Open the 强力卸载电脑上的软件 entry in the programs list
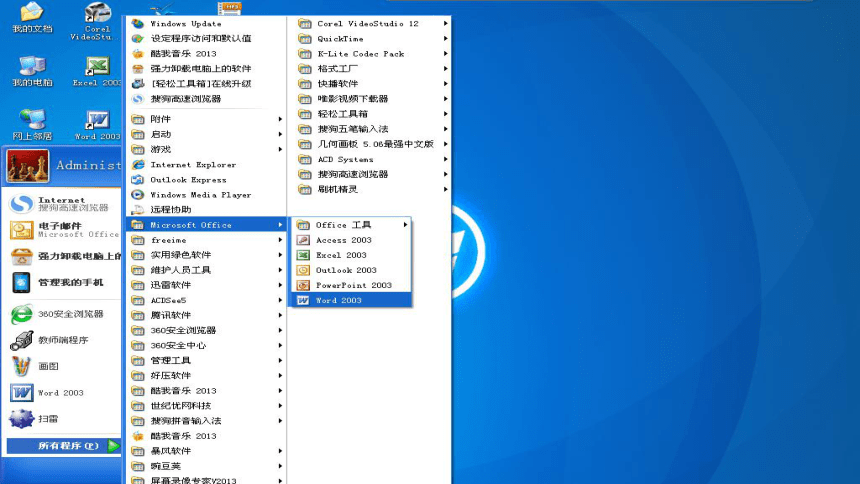Viewport: 860px width, 484px height. [206, 69]
